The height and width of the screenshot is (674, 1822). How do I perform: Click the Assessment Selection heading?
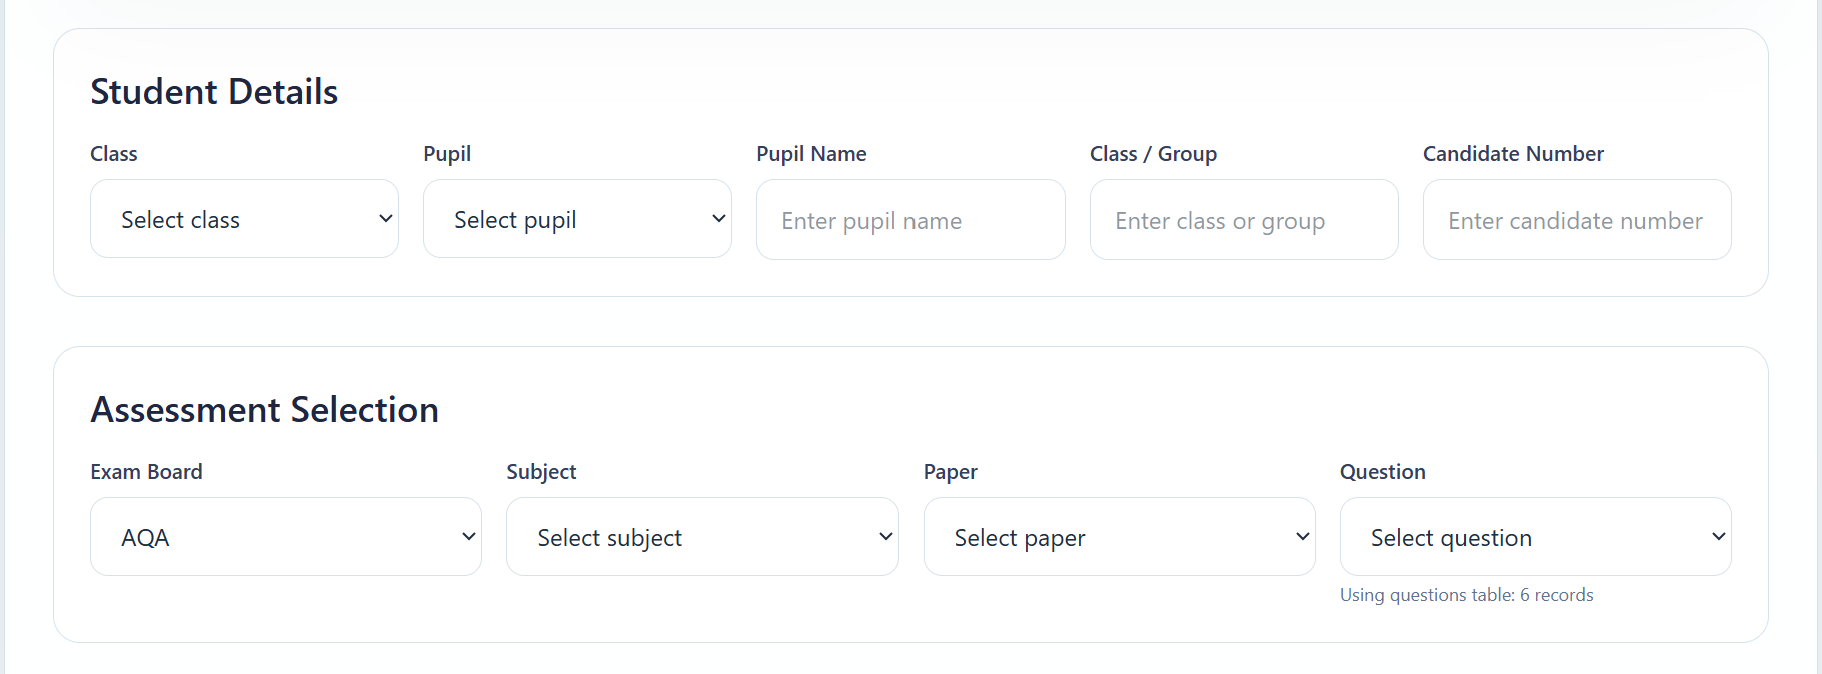click(x=264, y=410)
